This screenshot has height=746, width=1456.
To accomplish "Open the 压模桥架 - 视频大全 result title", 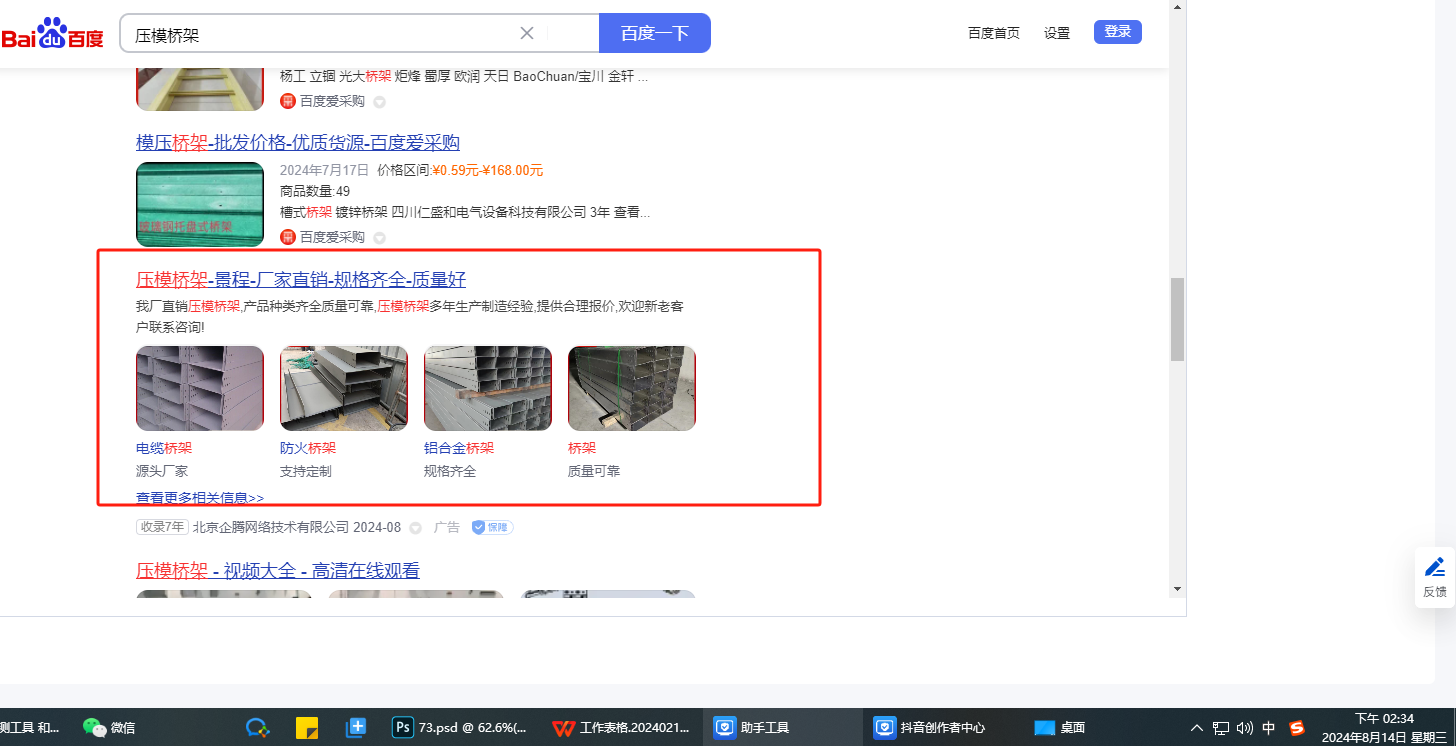I will (278, 571).
